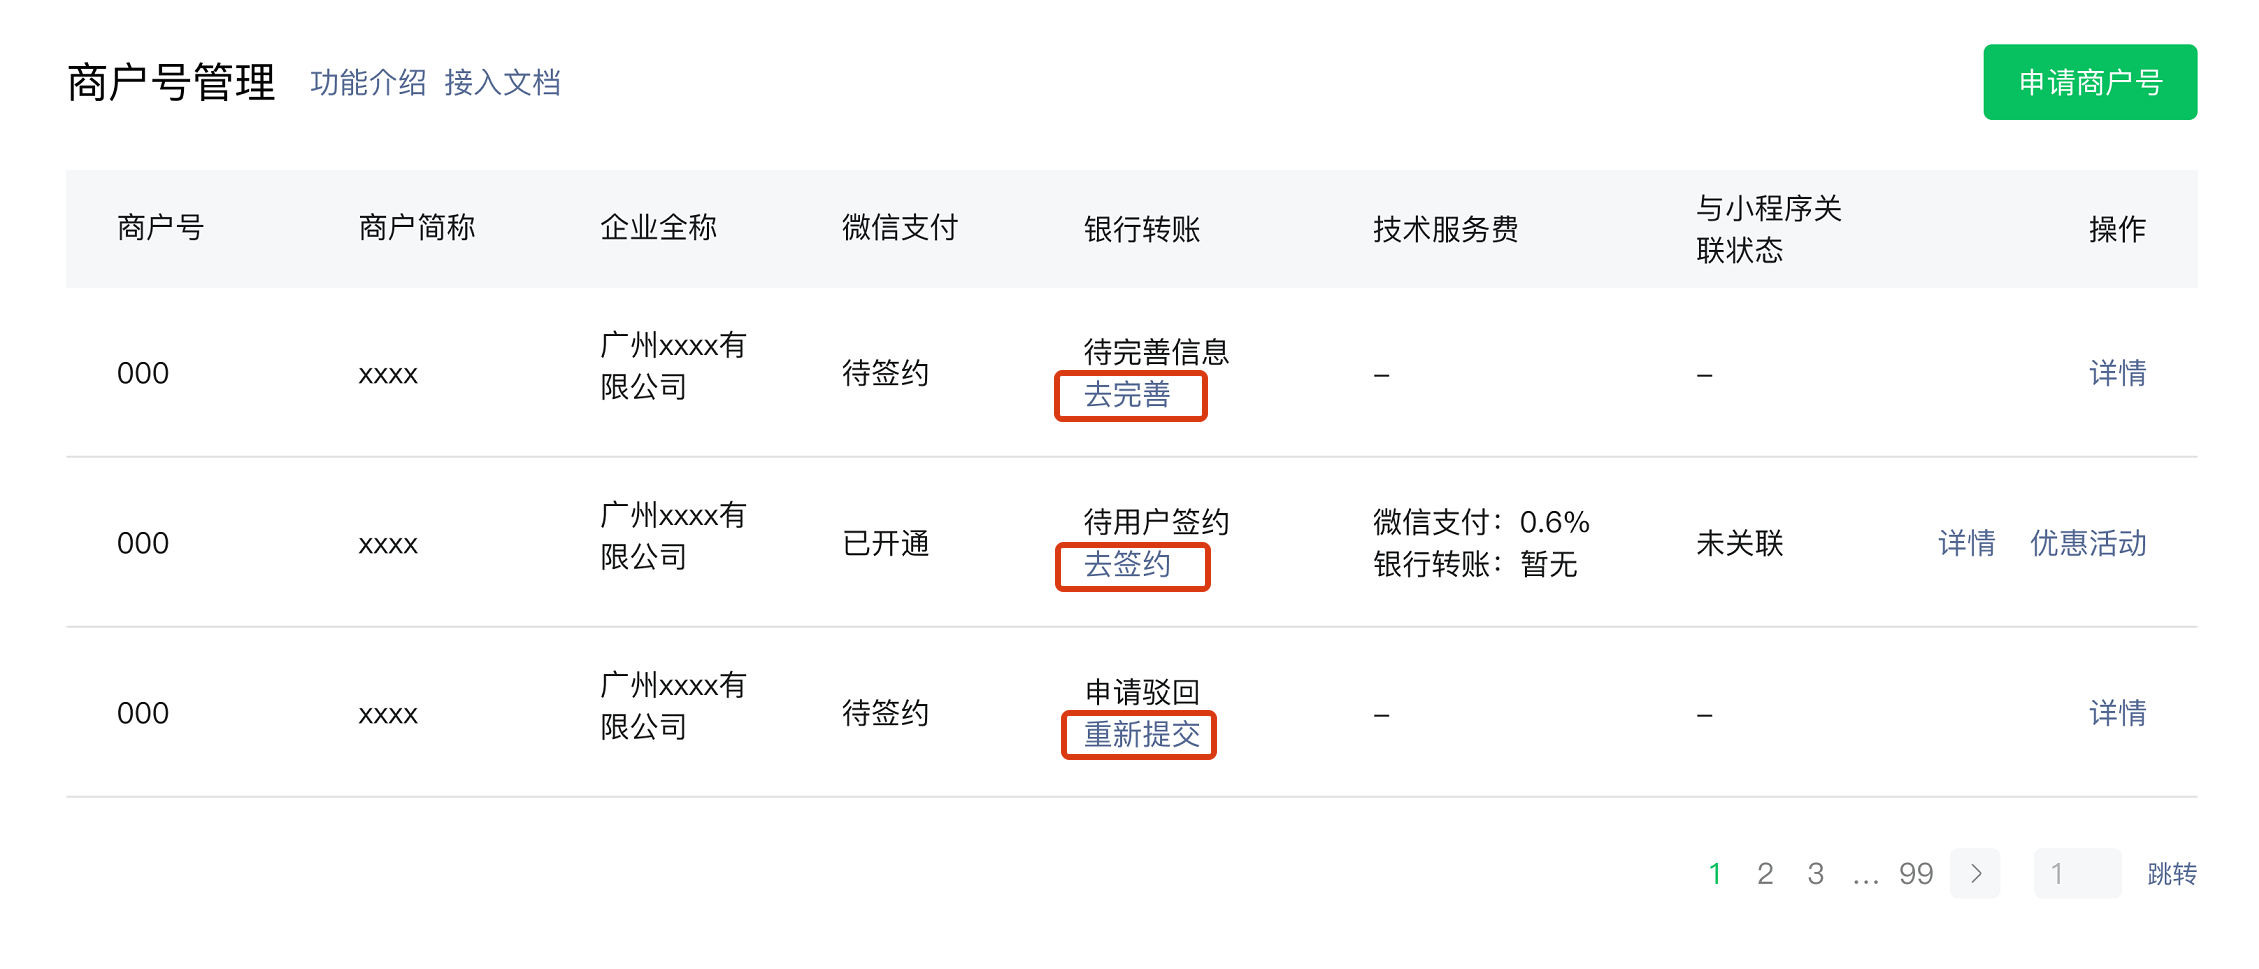Screen dimensions: 2259x969
Task: Focus the page number jump input field
Action: point(2076,874)
